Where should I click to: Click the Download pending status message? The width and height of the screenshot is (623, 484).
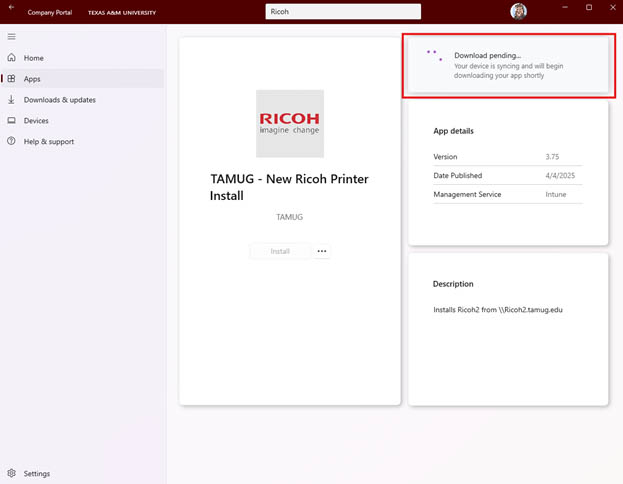(x=509, y=65)
